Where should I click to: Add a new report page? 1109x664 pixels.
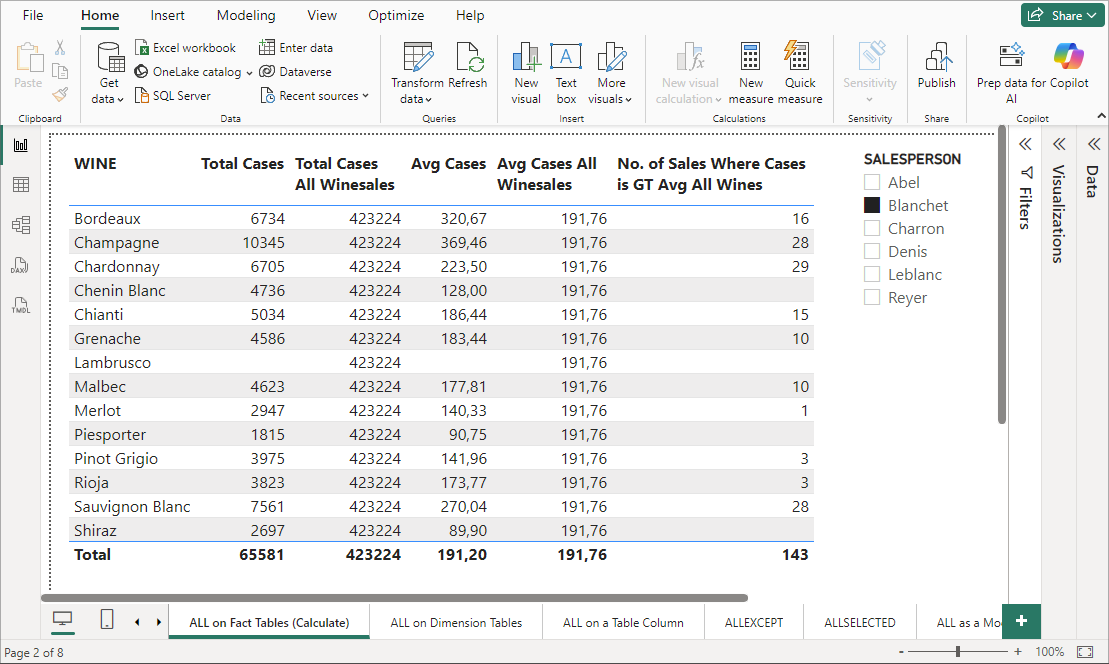point(1021,622)
